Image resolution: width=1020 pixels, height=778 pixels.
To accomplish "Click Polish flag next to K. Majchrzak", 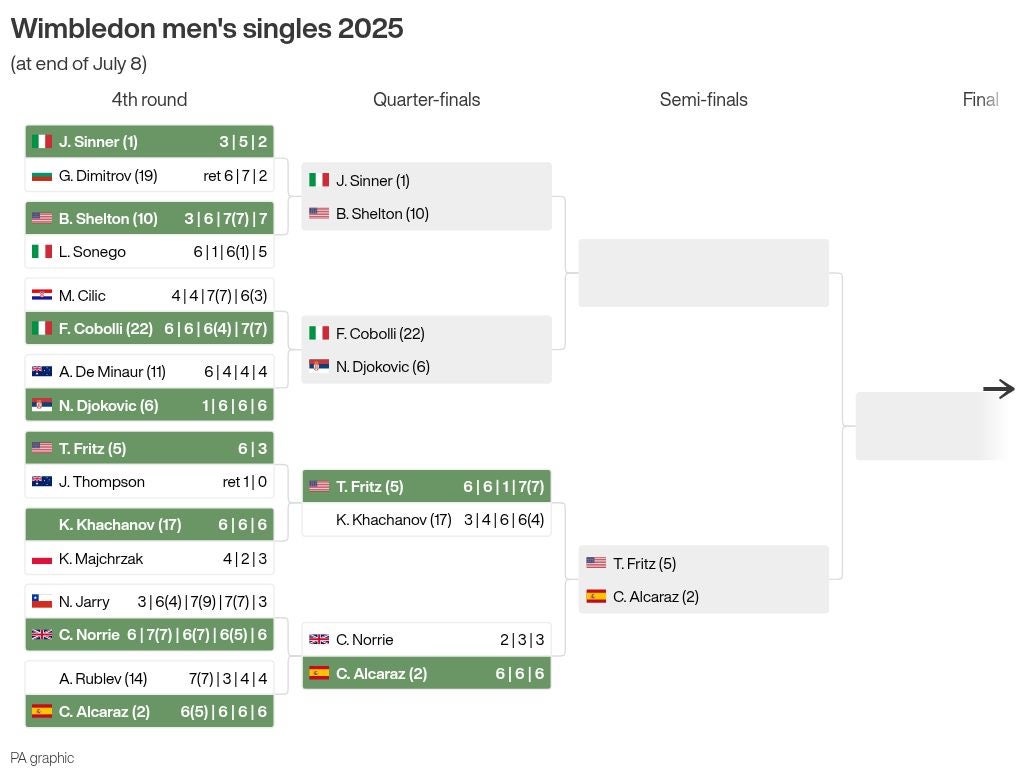I will click(x=42, y=559).
